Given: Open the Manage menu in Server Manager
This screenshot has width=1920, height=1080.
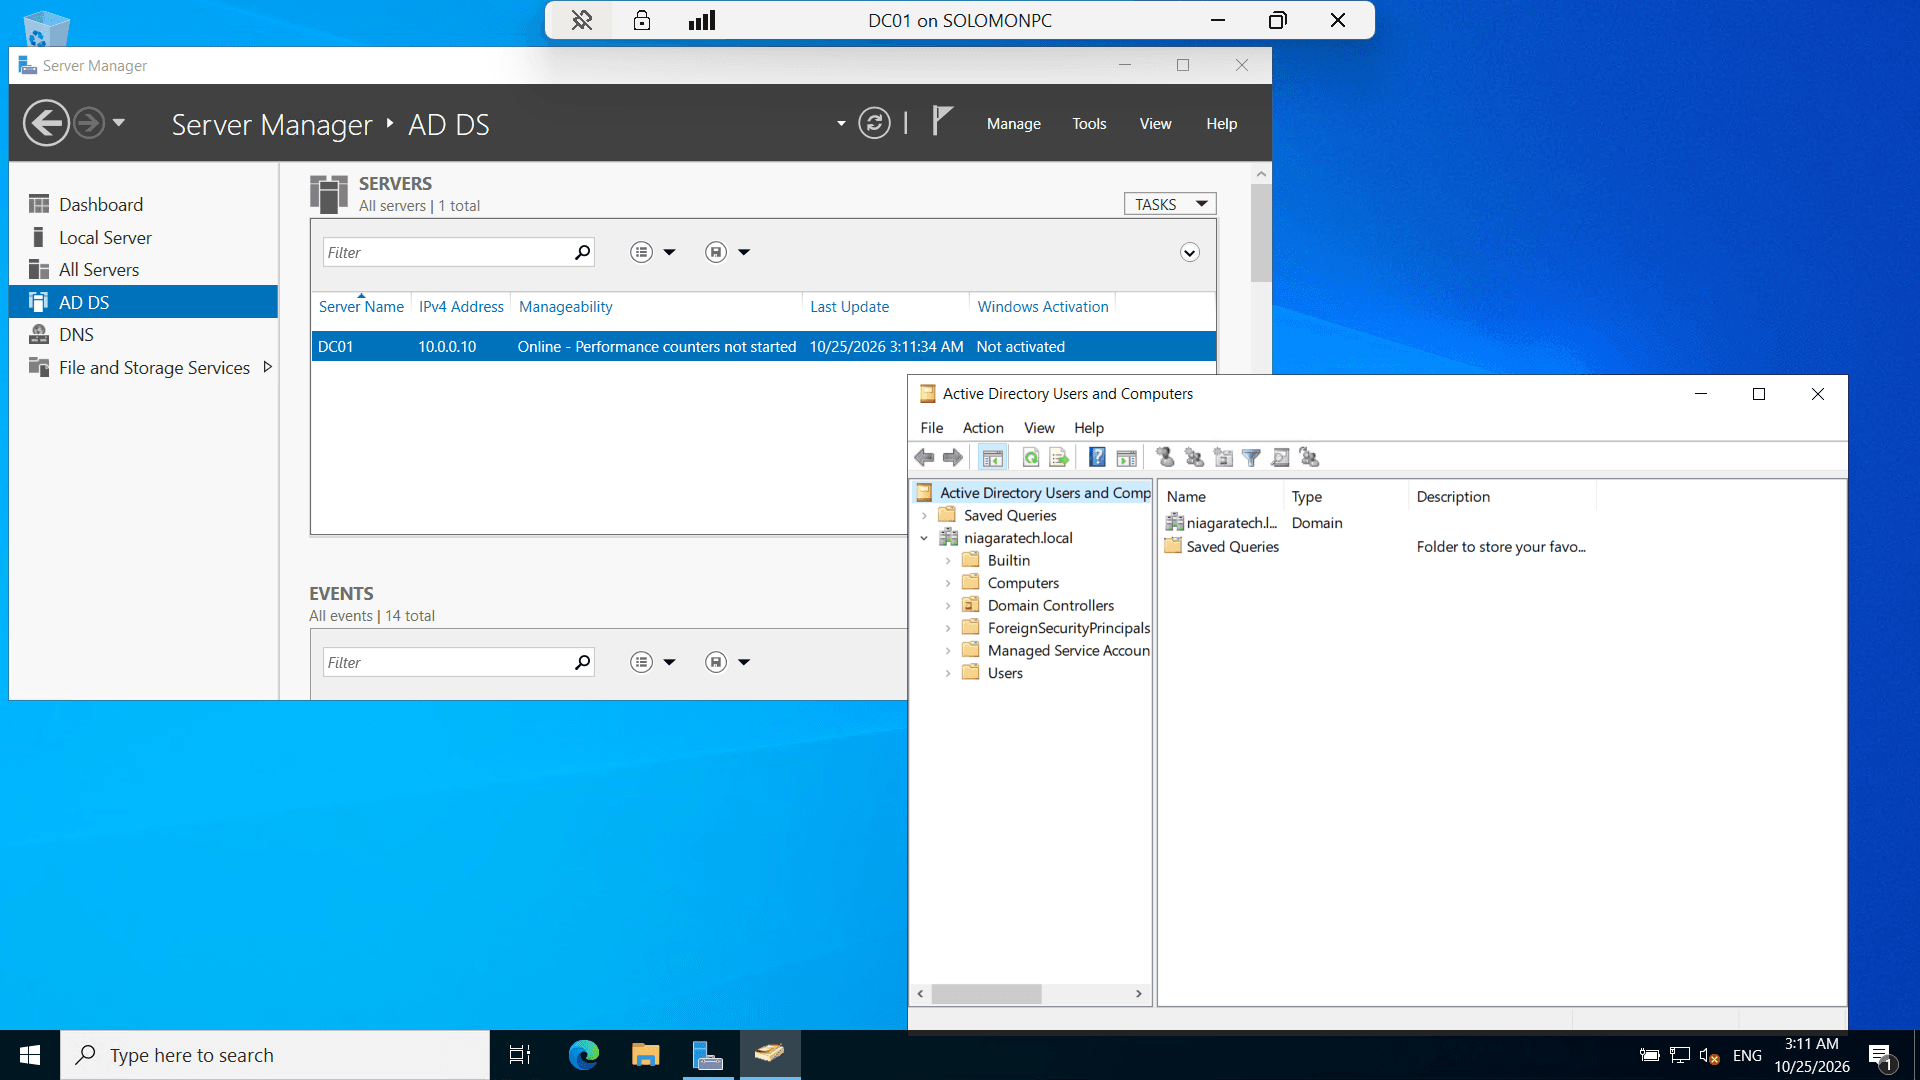Looking at the screenshot, I should click(1014, 124).
